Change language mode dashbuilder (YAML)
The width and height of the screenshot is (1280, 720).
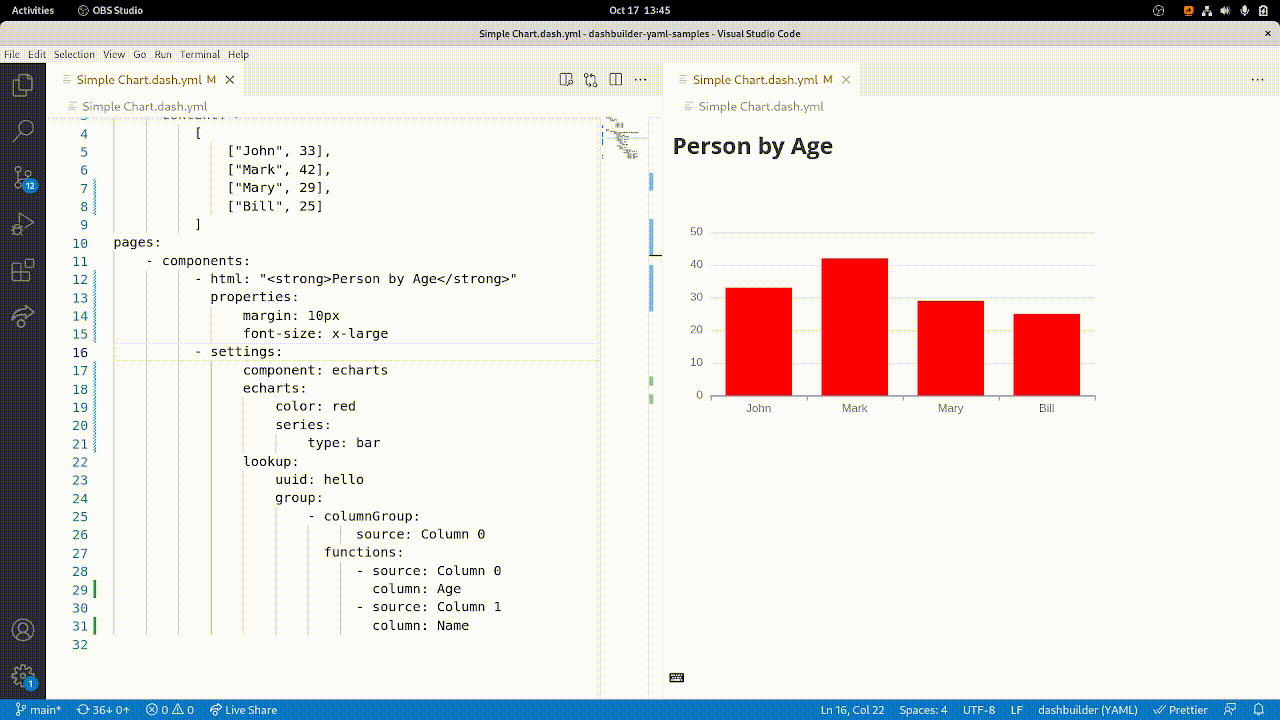[1088, 710]
